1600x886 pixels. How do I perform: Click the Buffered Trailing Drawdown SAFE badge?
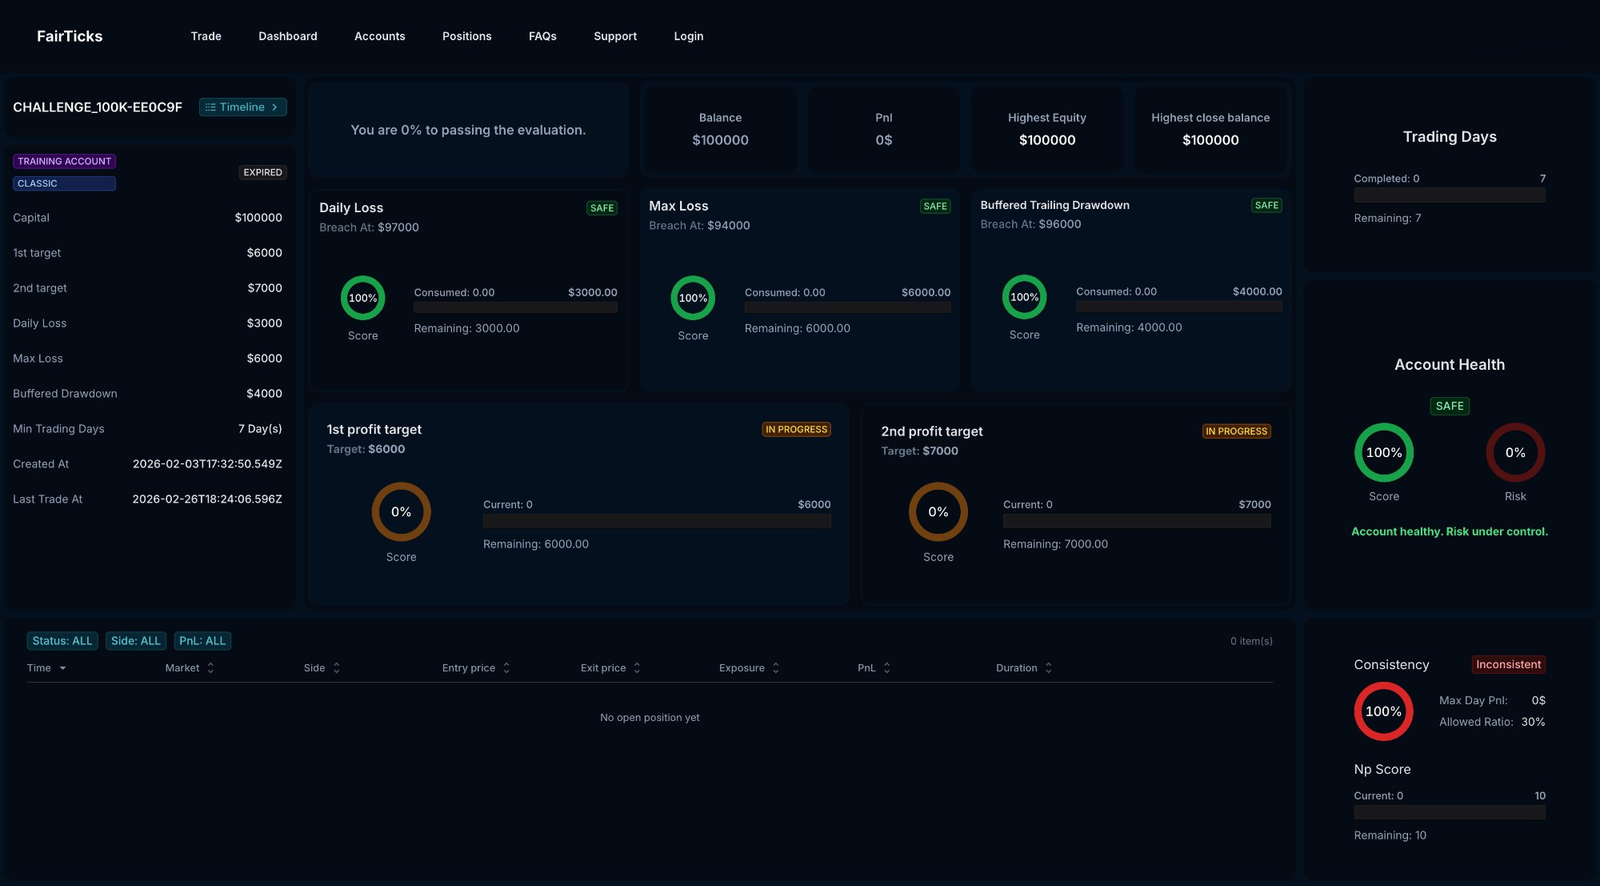1267,205
